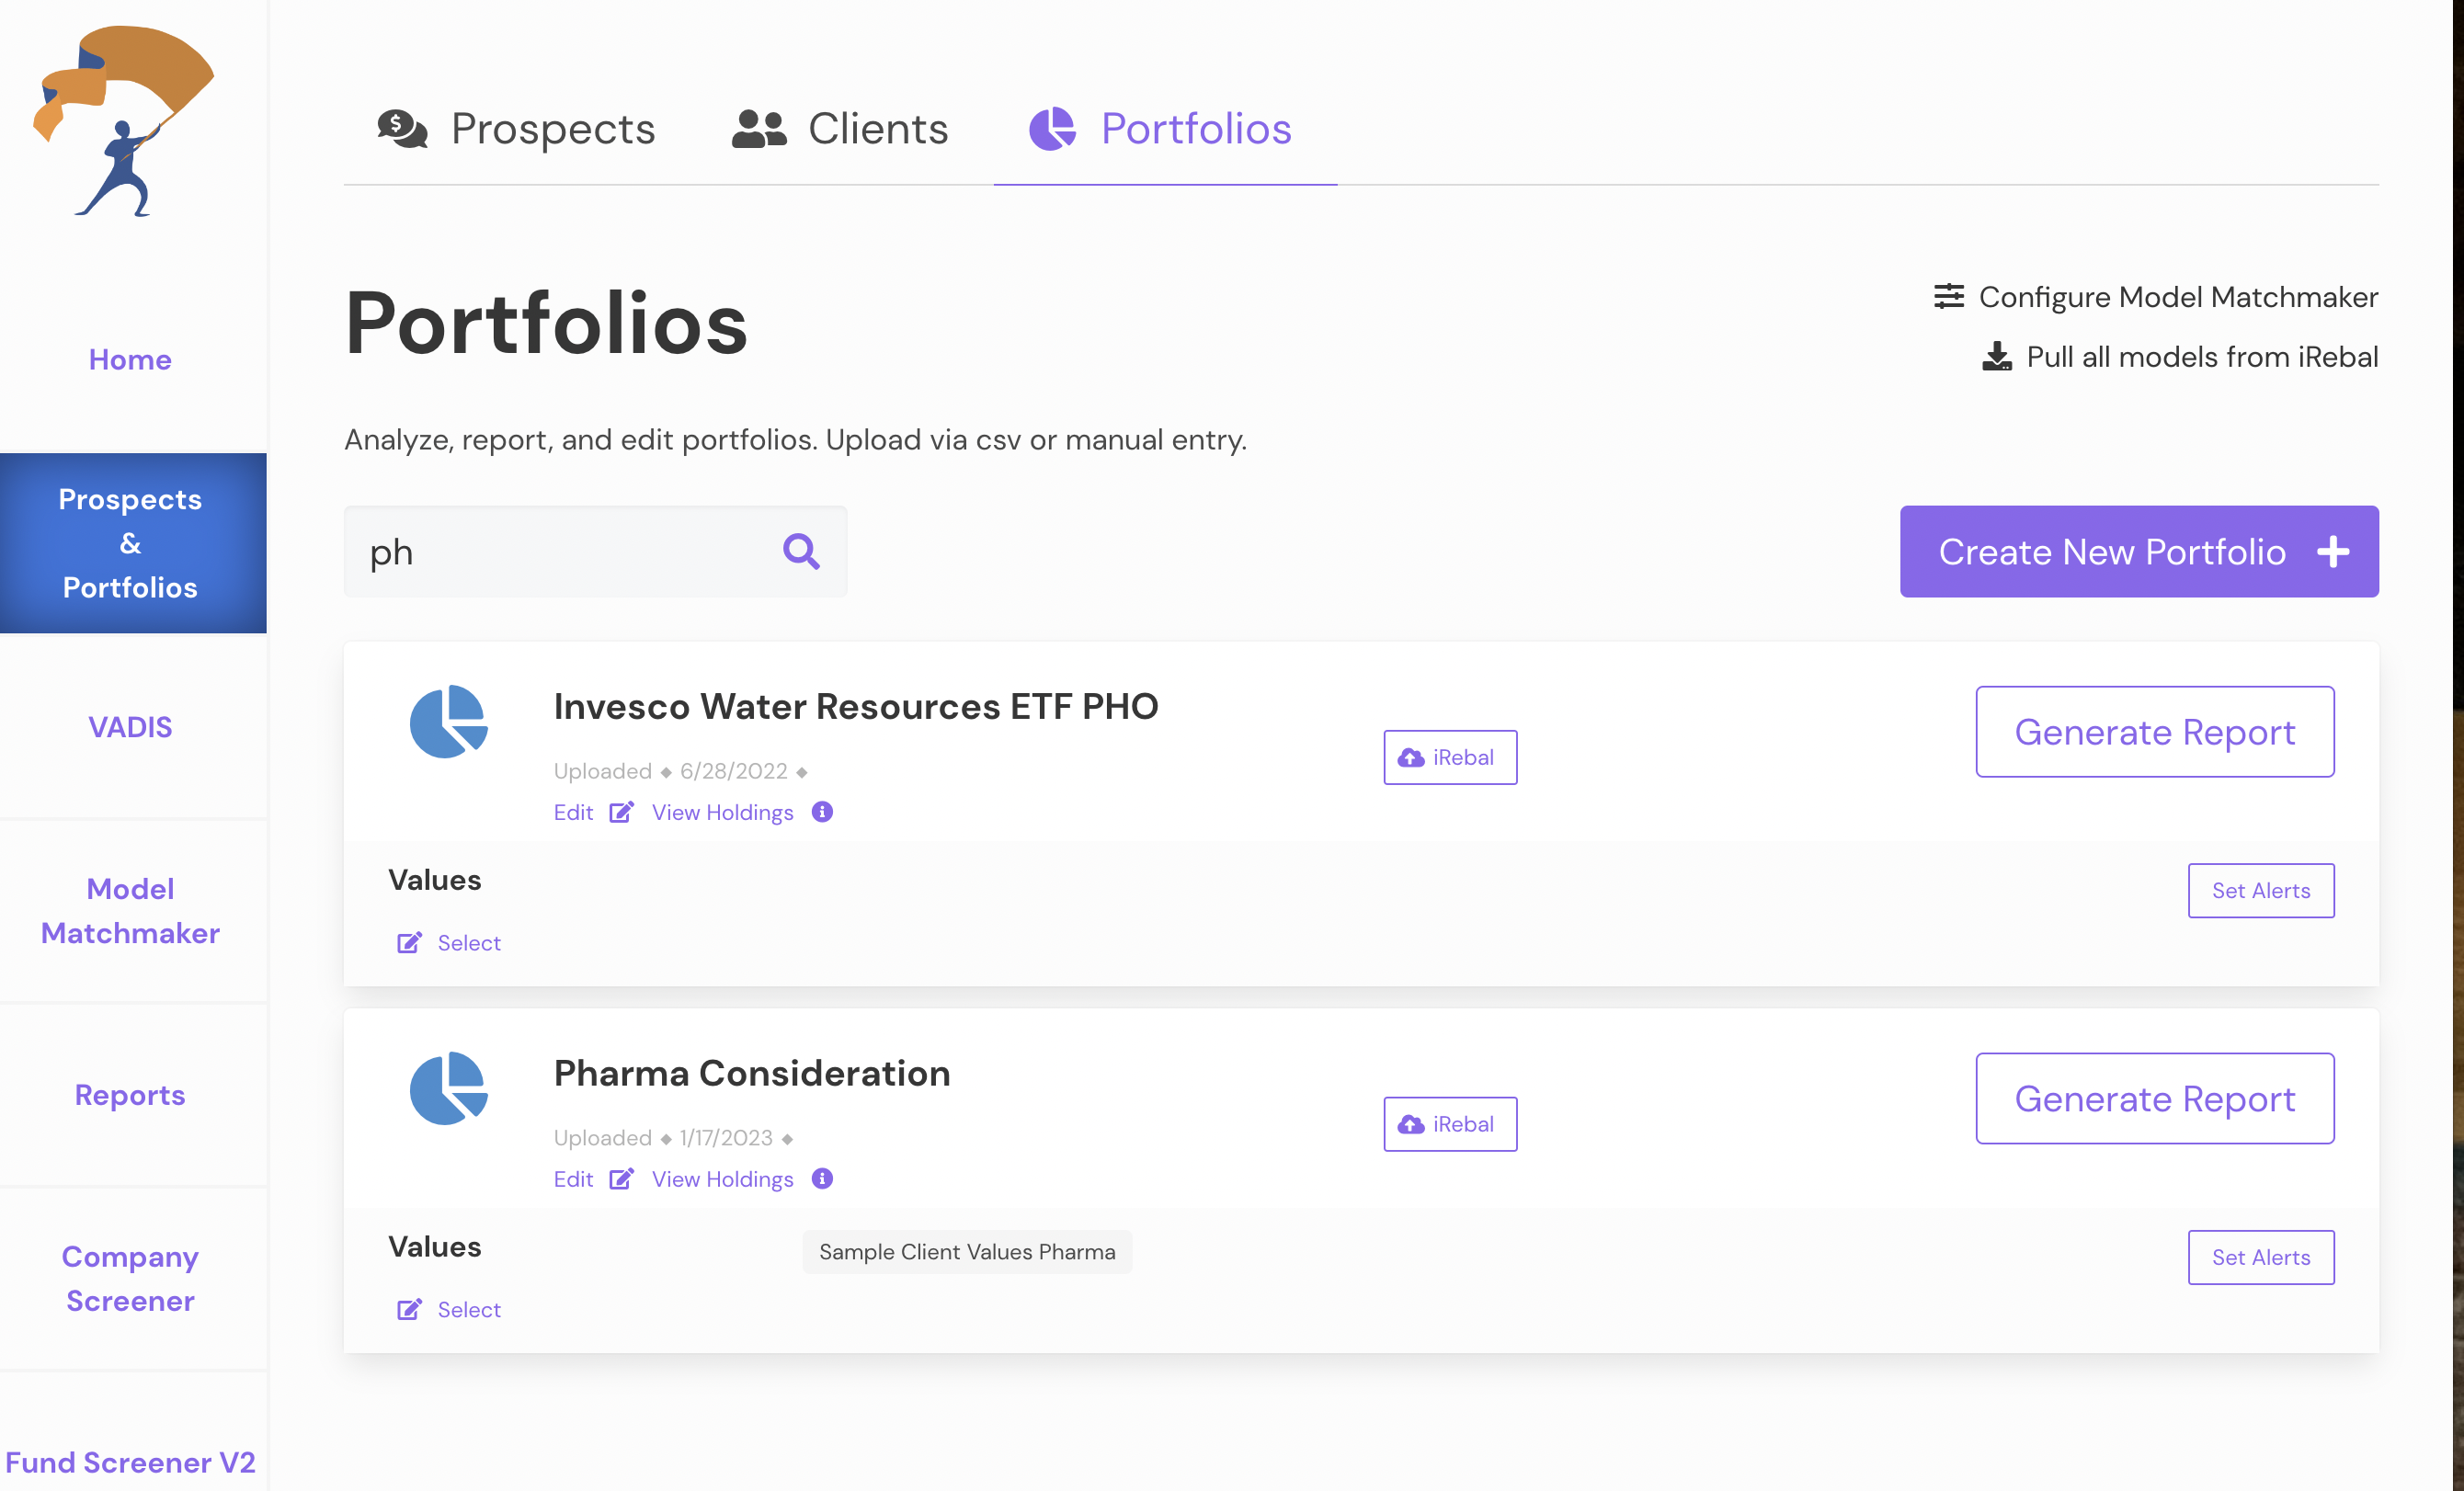Click iRebal button for Invesco Water Resources

(1450, 757)
